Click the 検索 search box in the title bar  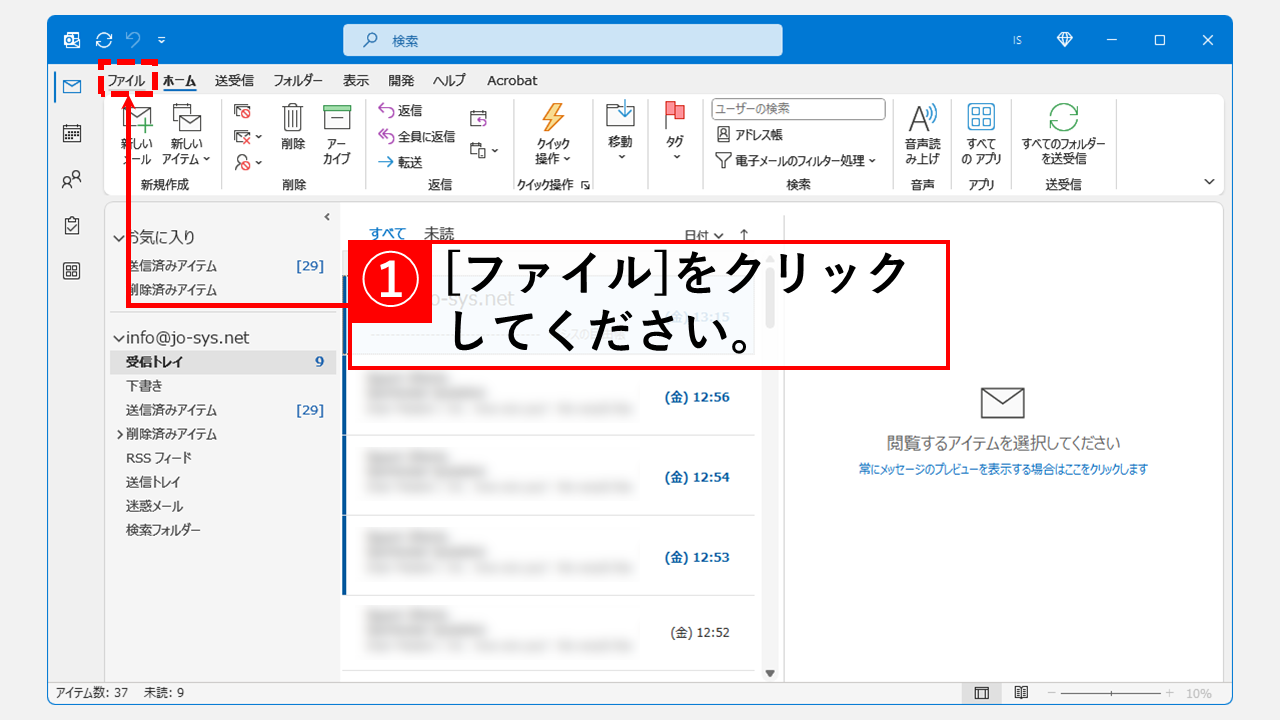(562, 40)
